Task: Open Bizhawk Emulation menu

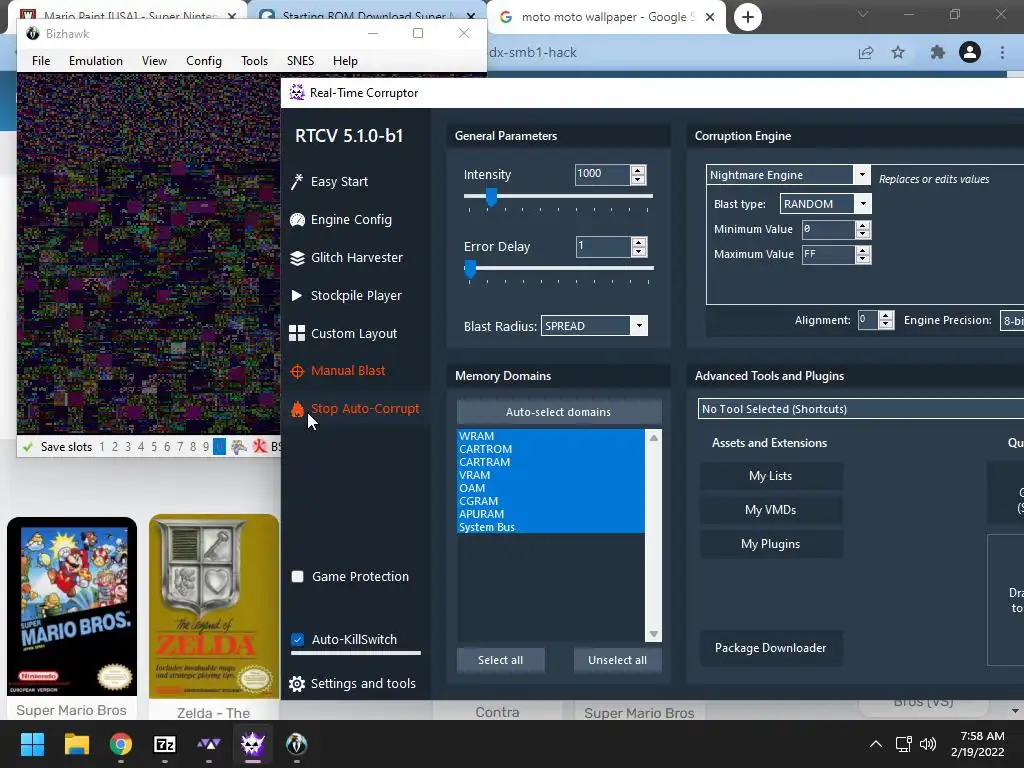Action: pyautogui.click(x=96, y=61)
